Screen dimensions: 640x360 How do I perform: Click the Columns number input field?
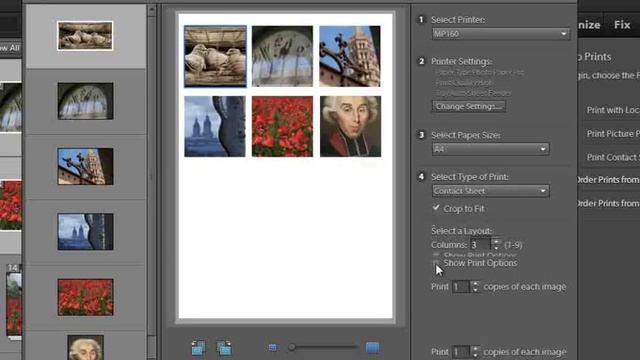[480, 245]
